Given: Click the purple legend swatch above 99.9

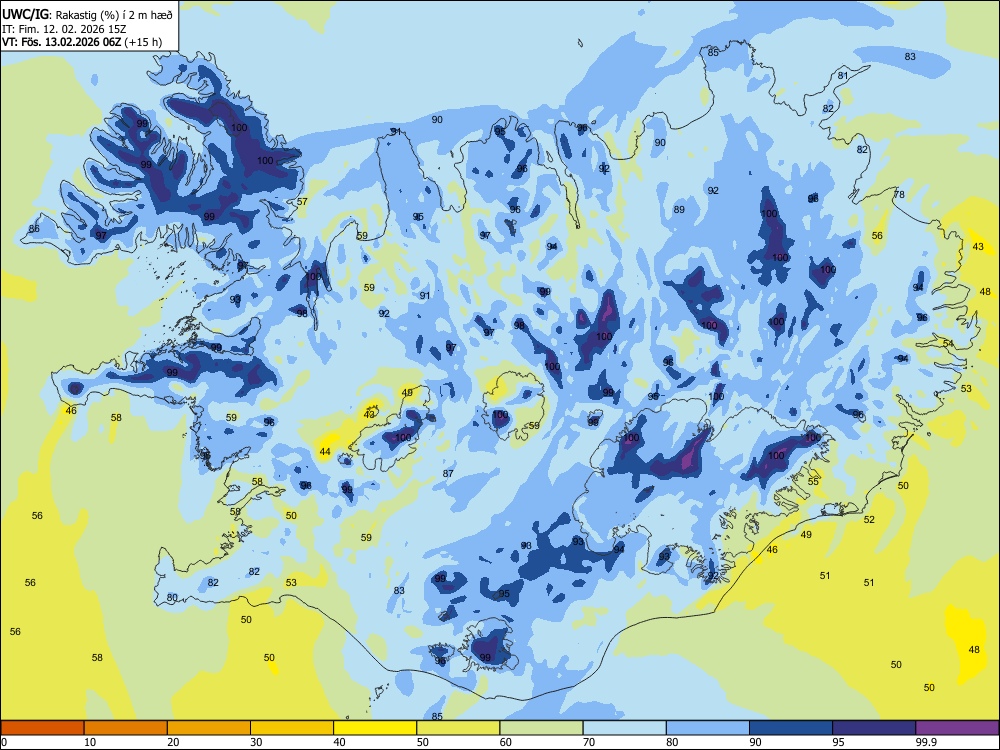Looking at the screenshot, I should point(957,728).
